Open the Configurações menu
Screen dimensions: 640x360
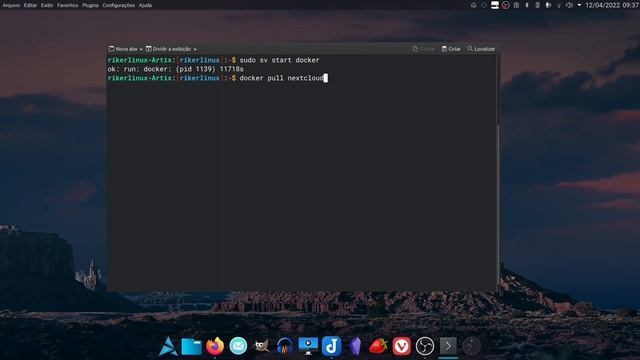coord(118,5)
